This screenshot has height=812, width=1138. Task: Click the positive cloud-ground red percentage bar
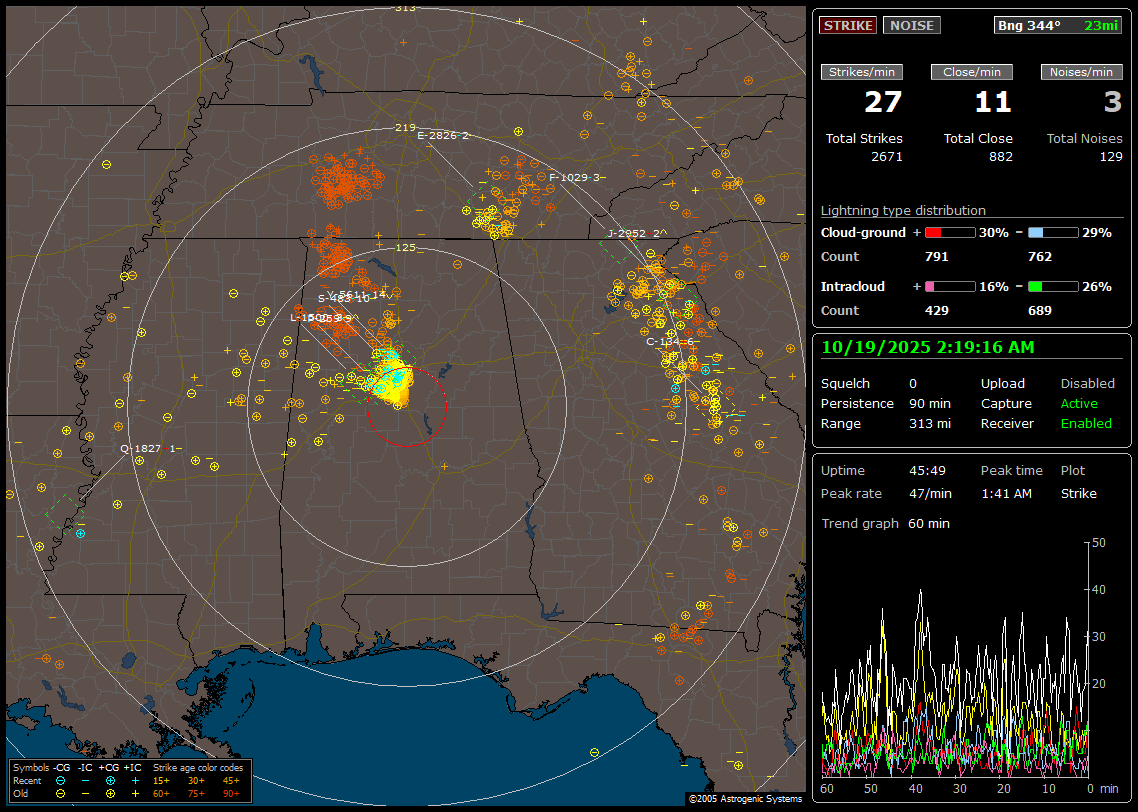[949, 232]
